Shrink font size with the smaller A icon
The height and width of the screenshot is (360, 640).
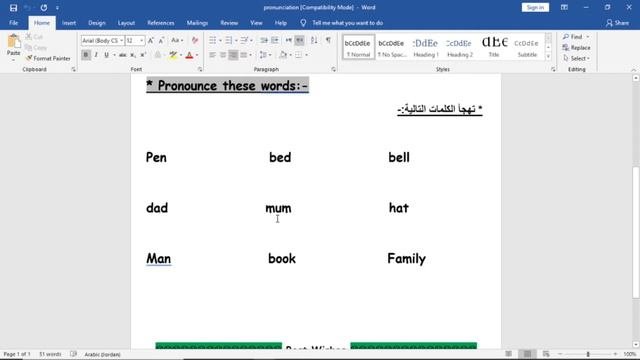click(162, 40)
